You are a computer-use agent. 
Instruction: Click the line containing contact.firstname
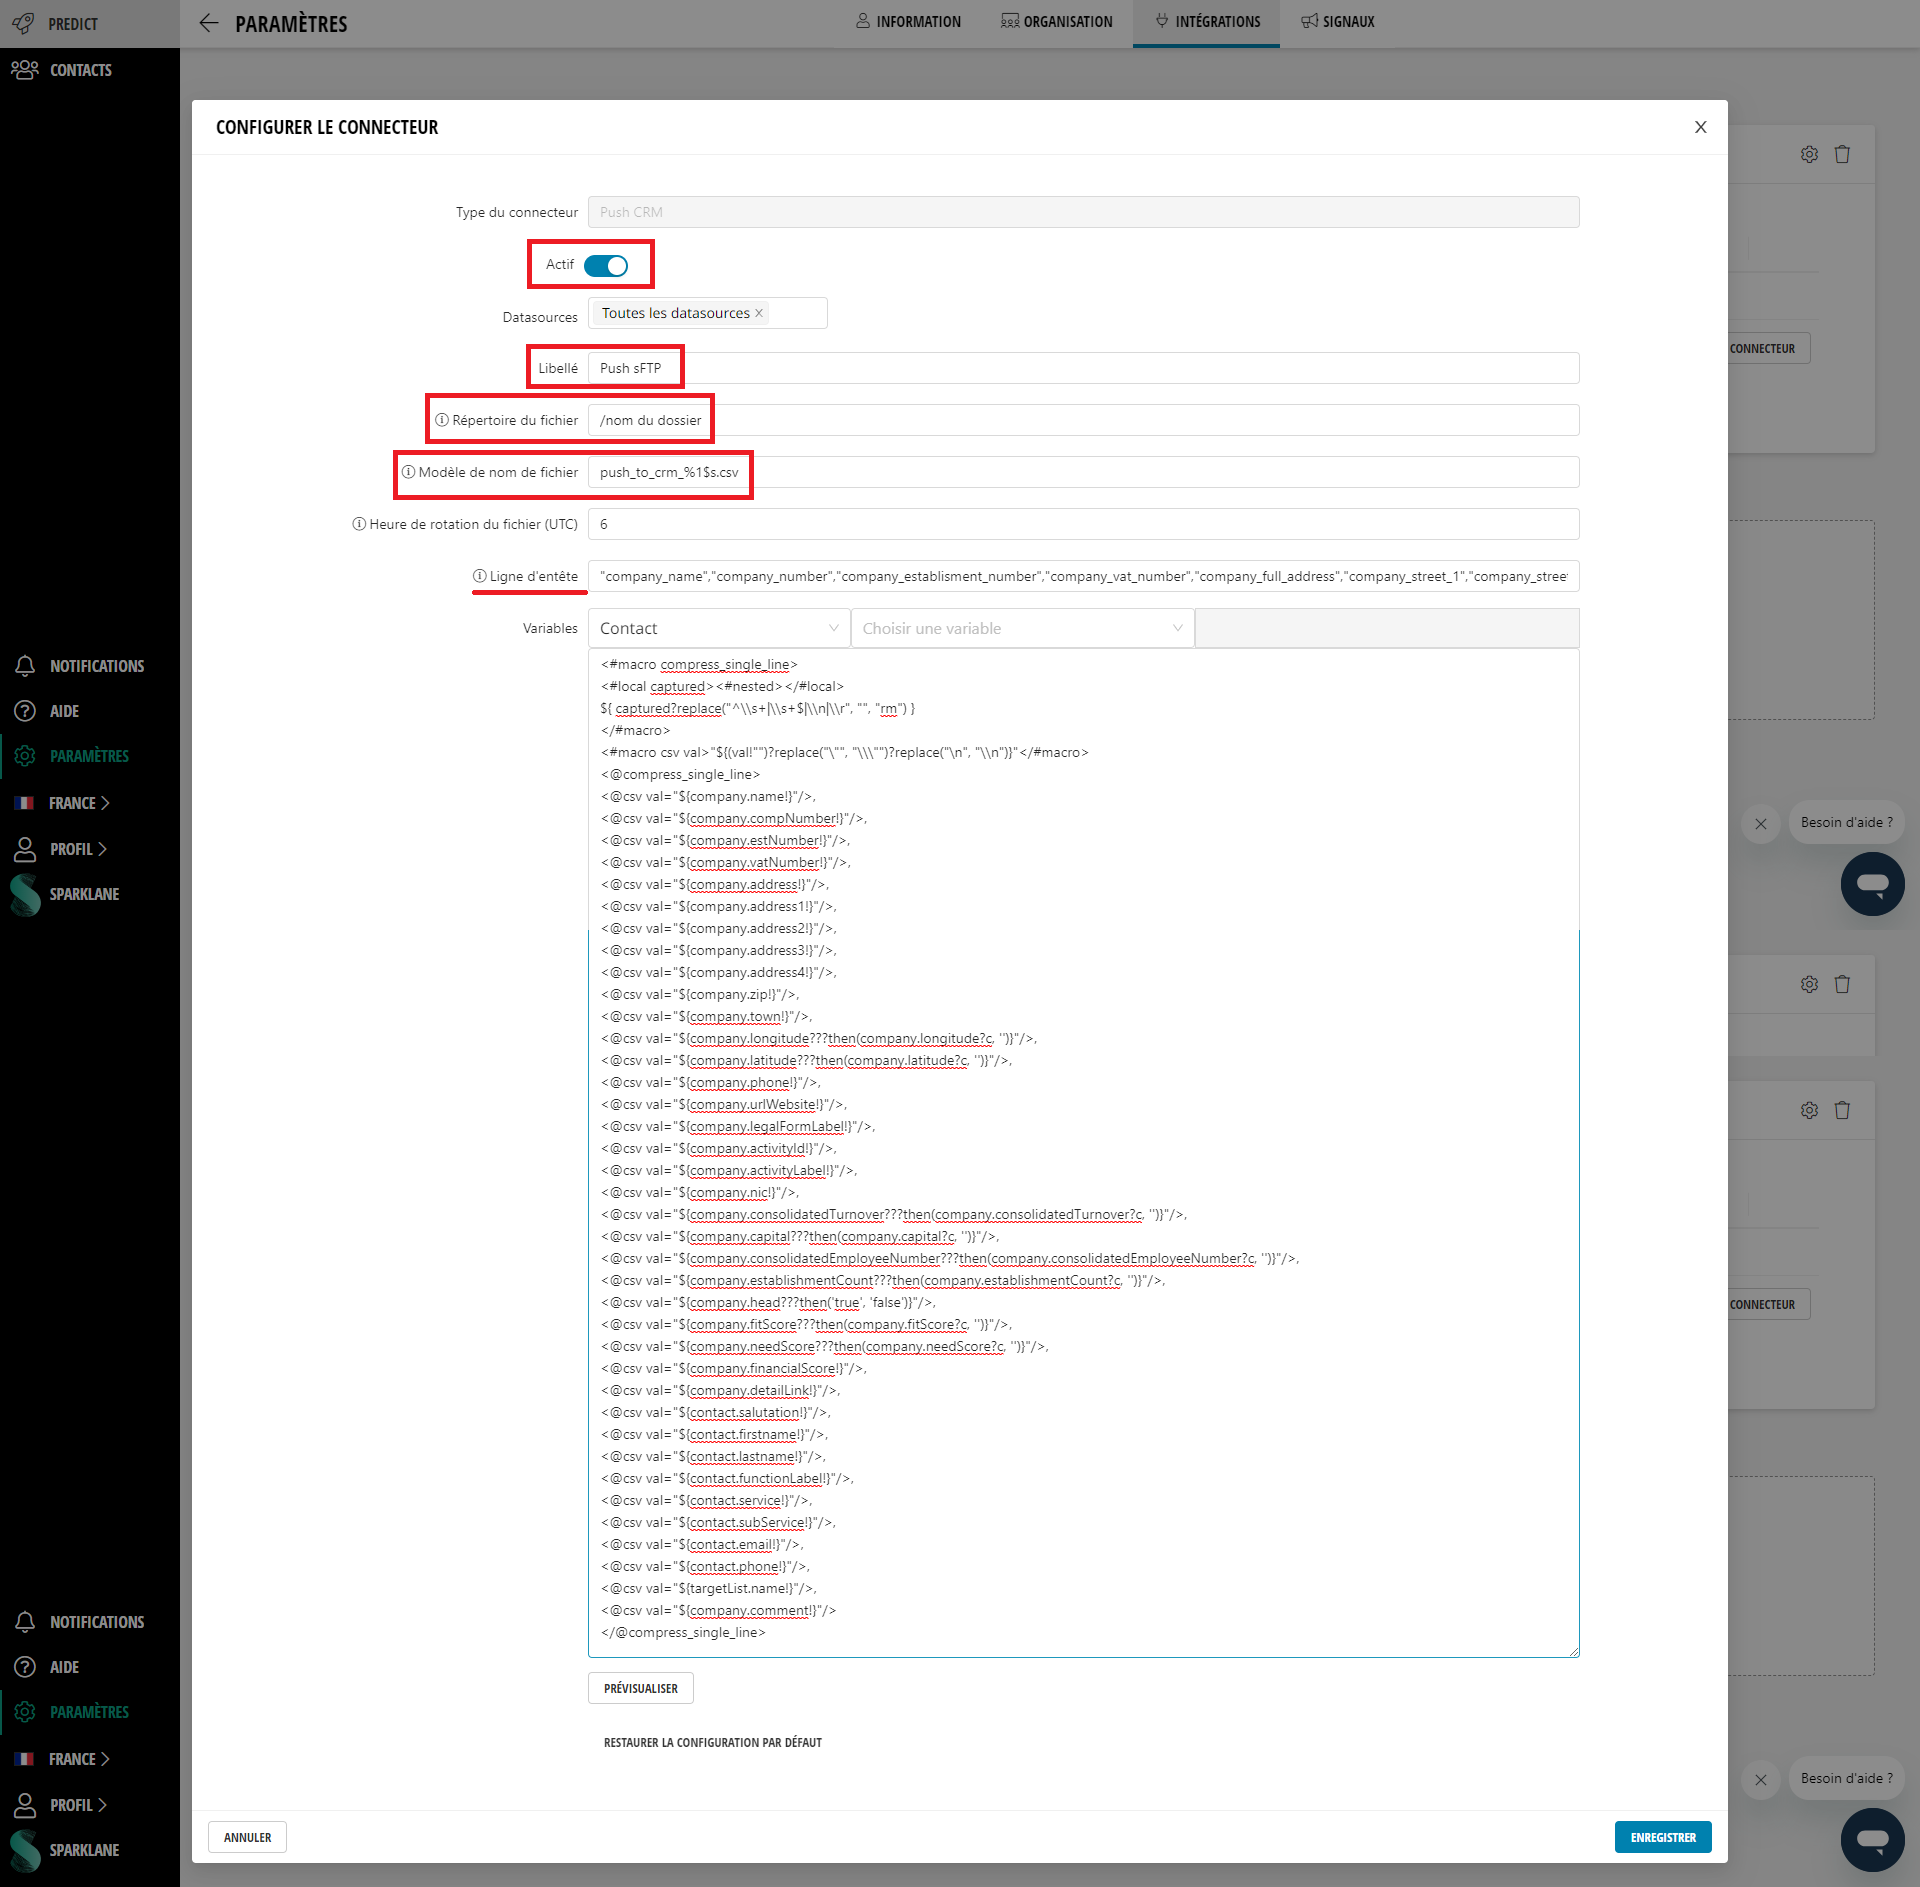715,1434
